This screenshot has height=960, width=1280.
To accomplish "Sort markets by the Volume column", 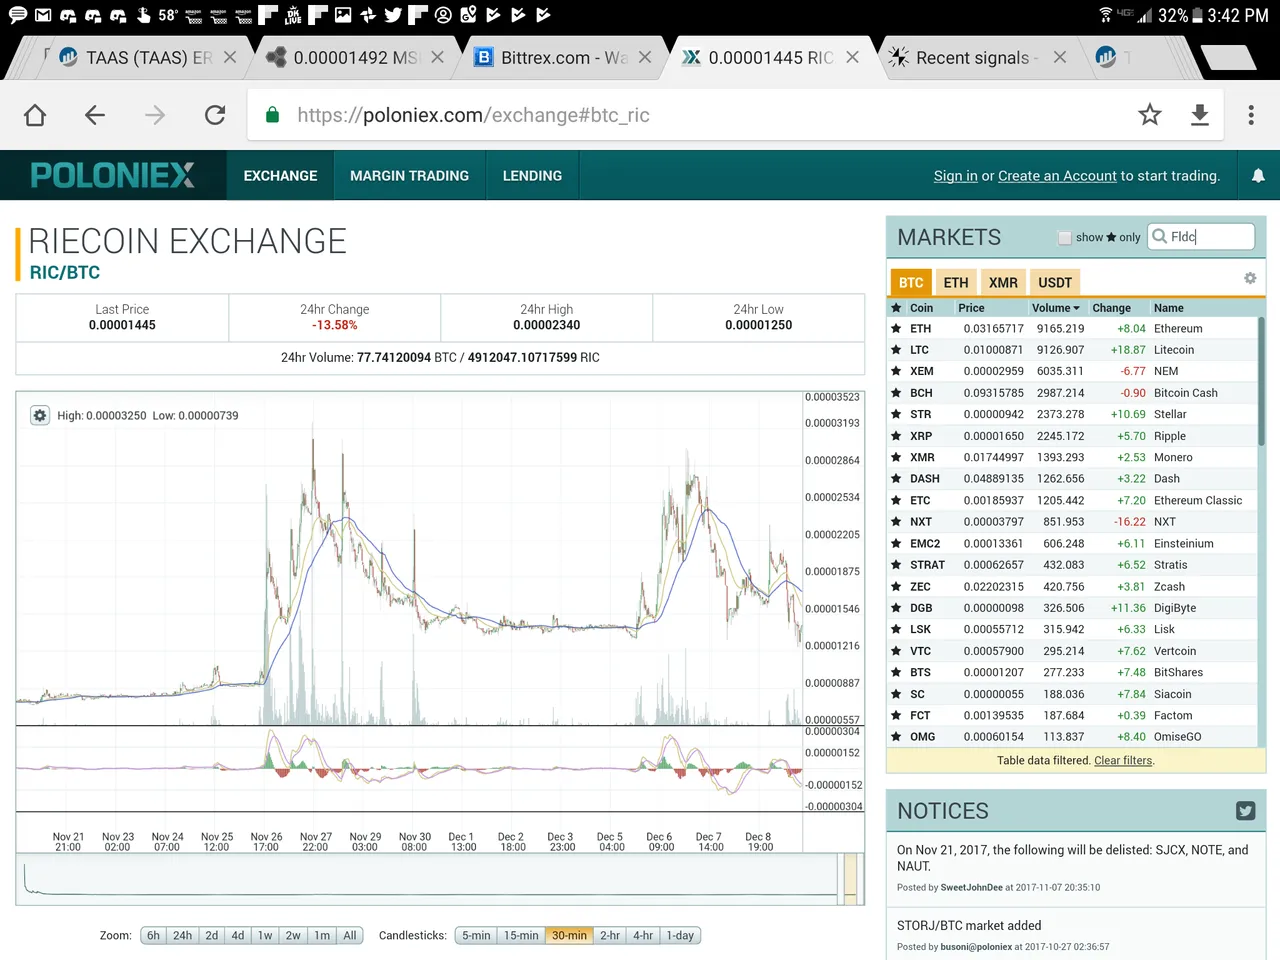I will [x=1056, y=308].
